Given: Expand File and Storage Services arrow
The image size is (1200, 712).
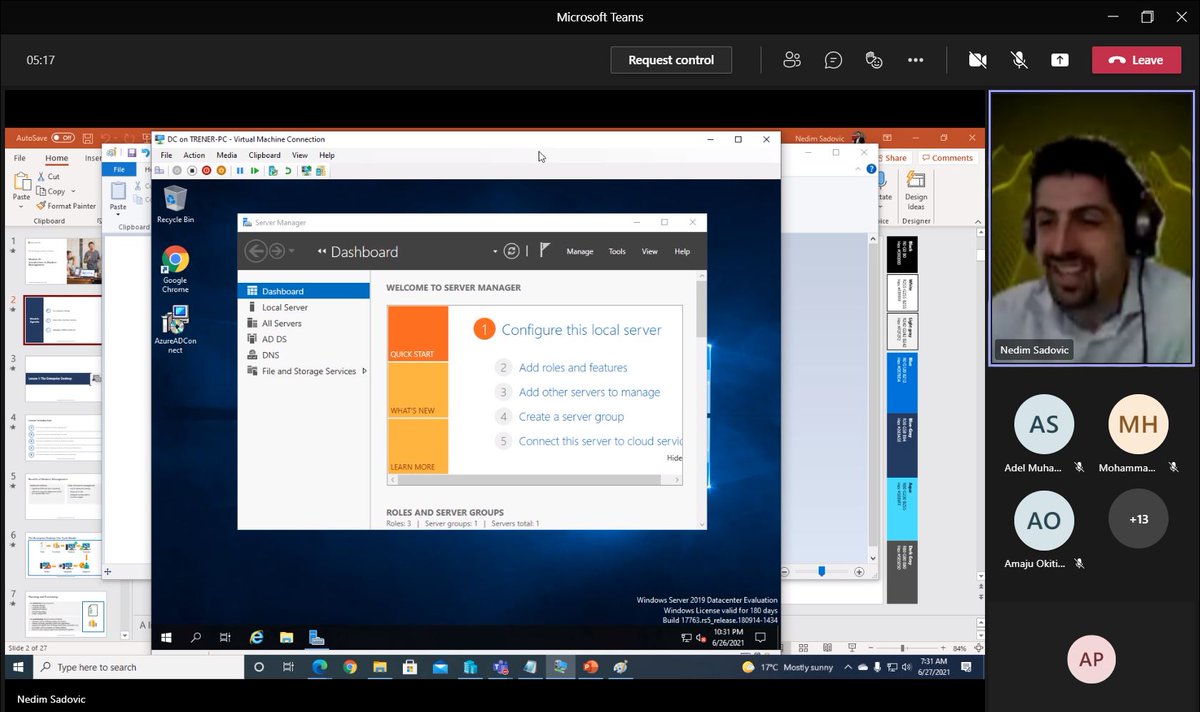Looking at the screenshot, I should tap(364, 371).
